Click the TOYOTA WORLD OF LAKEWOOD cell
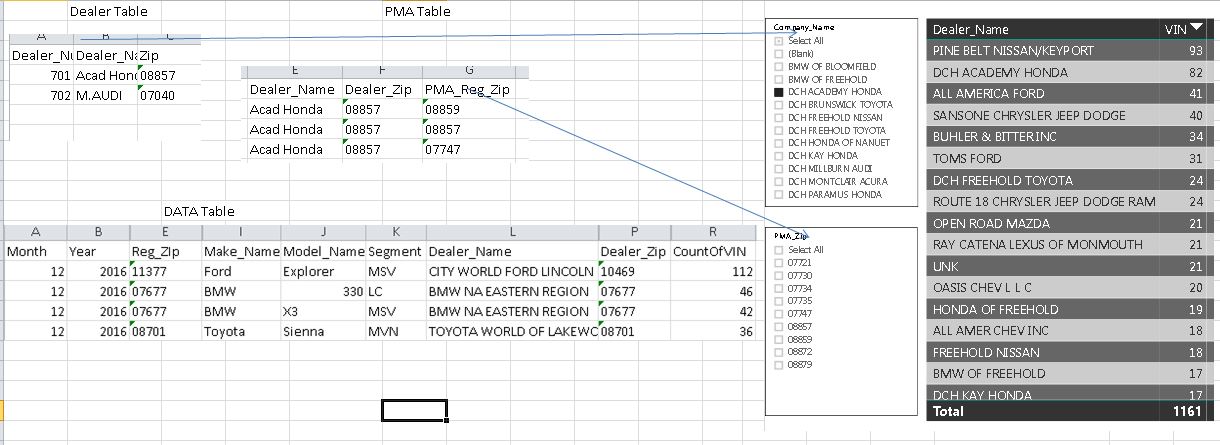The height and width of the screenshot is (445, 1220). [511, 331]
